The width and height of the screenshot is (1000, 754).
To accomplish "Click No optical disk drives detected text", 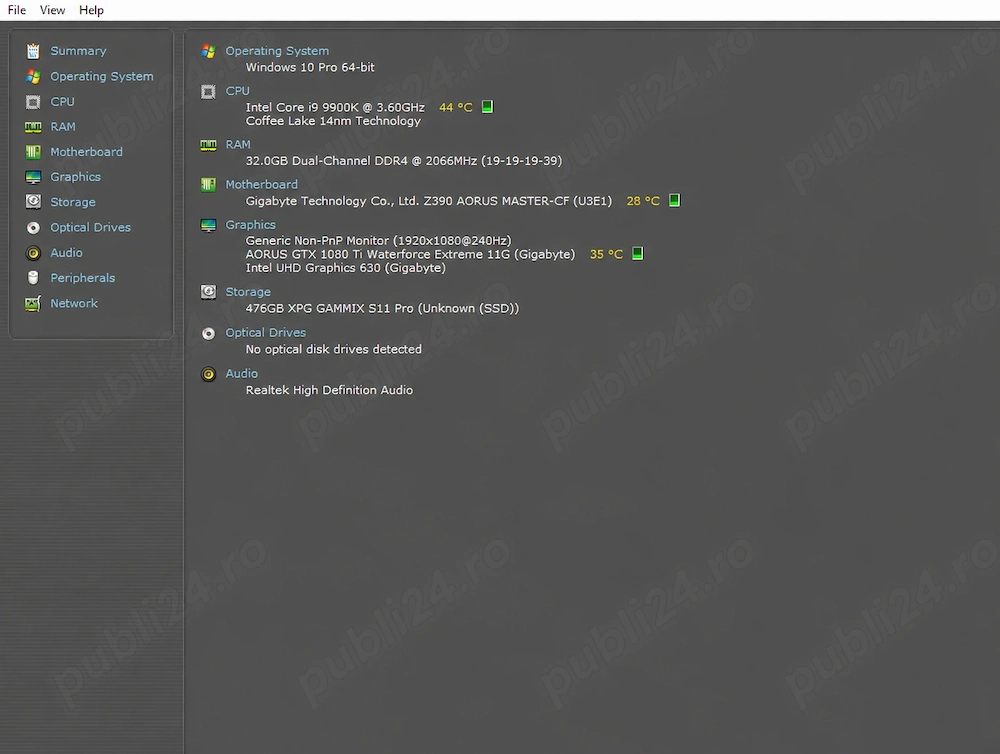I will [334, 350].
